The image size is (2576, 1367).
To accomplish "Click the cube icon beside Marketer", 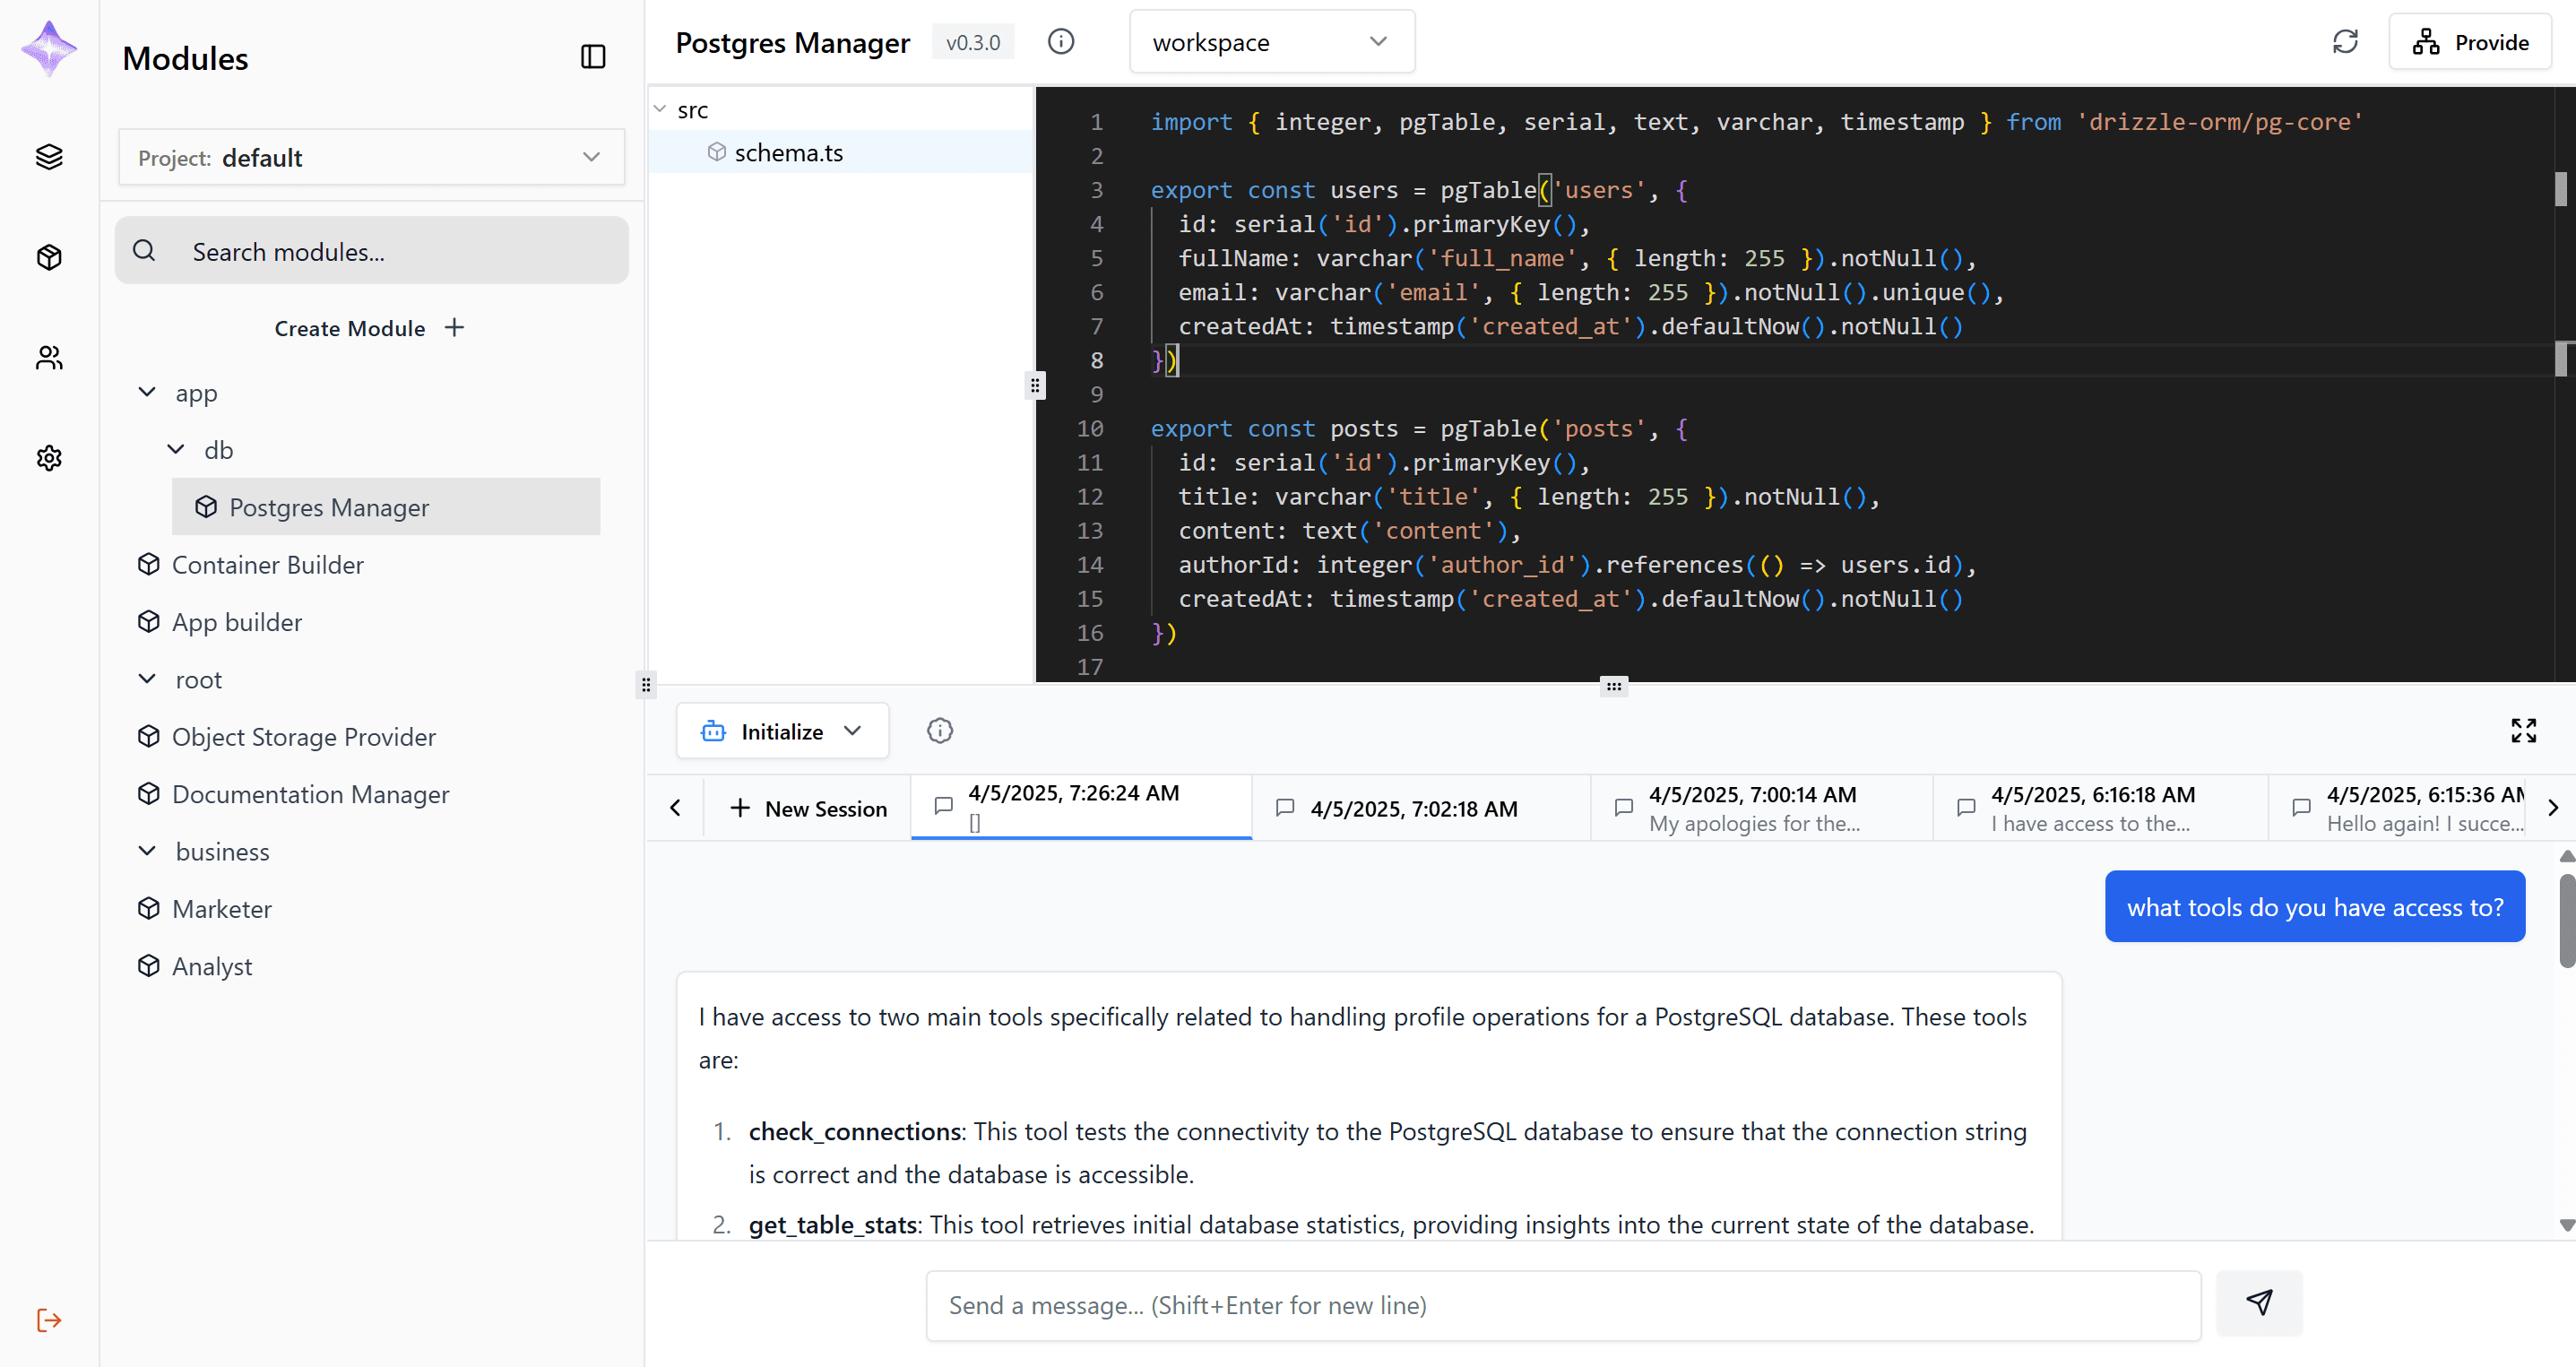I will pos(149,908).
